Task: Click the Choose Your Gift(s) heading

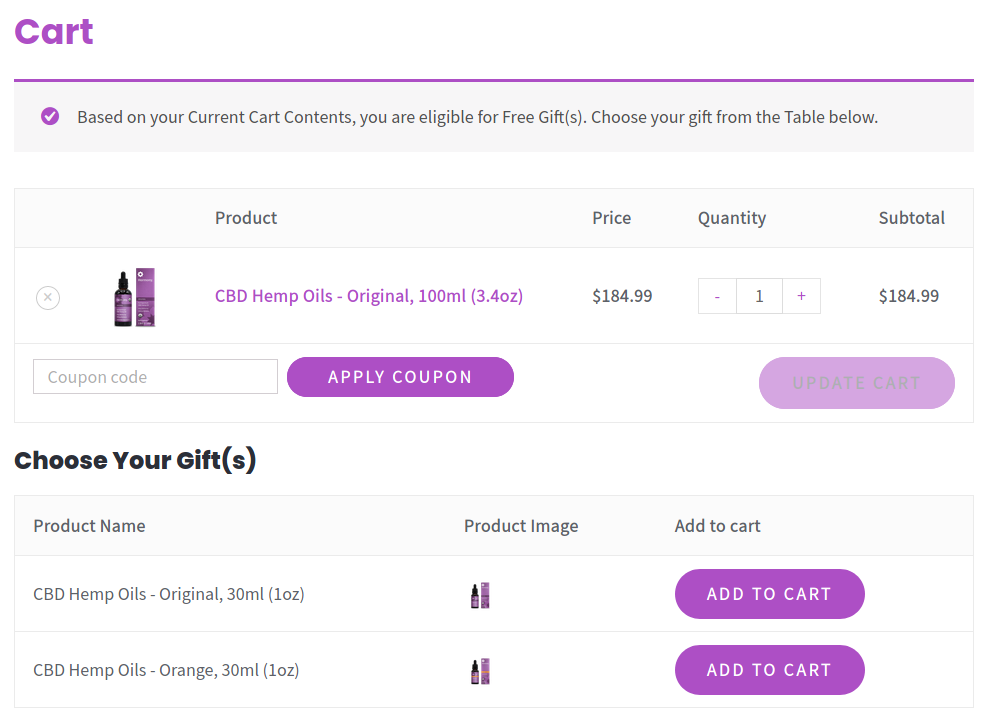Action: (x=135, y=460)
